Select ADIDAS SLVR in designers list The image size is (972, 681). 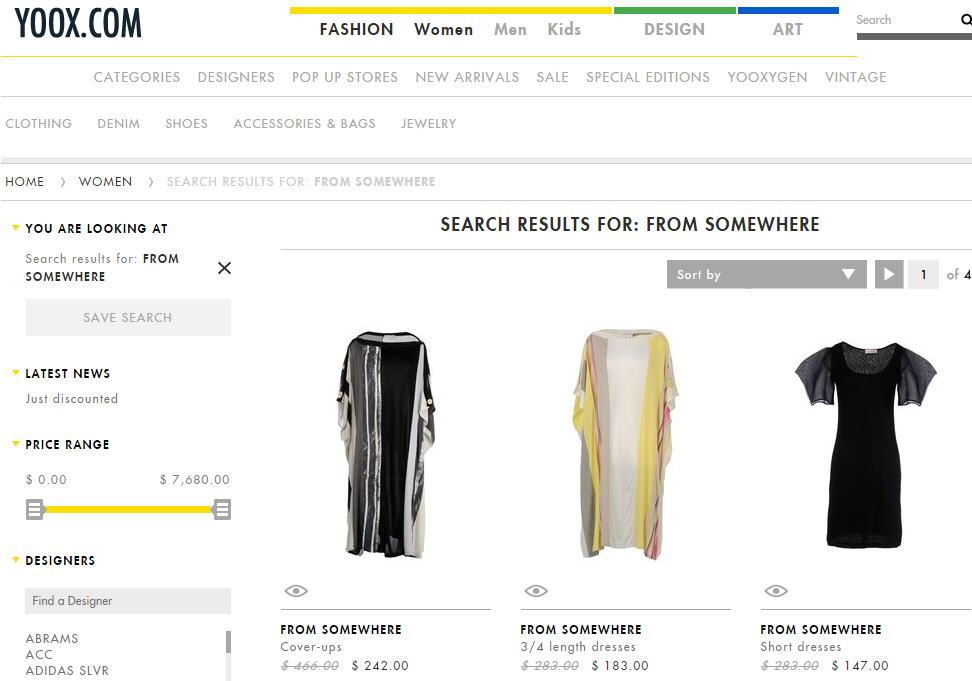(x=67, y=670)
